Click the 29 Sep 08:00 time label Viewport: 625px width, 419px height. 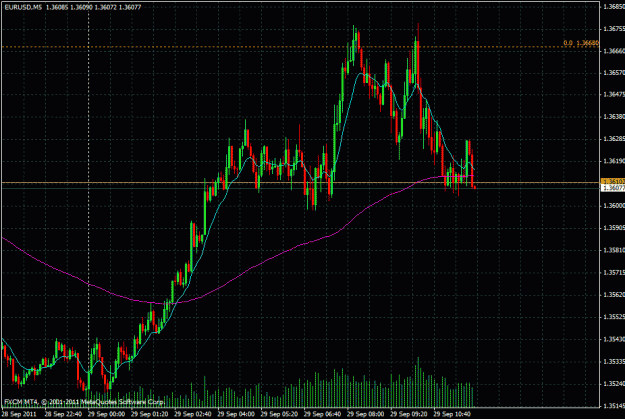coord(366,414)
